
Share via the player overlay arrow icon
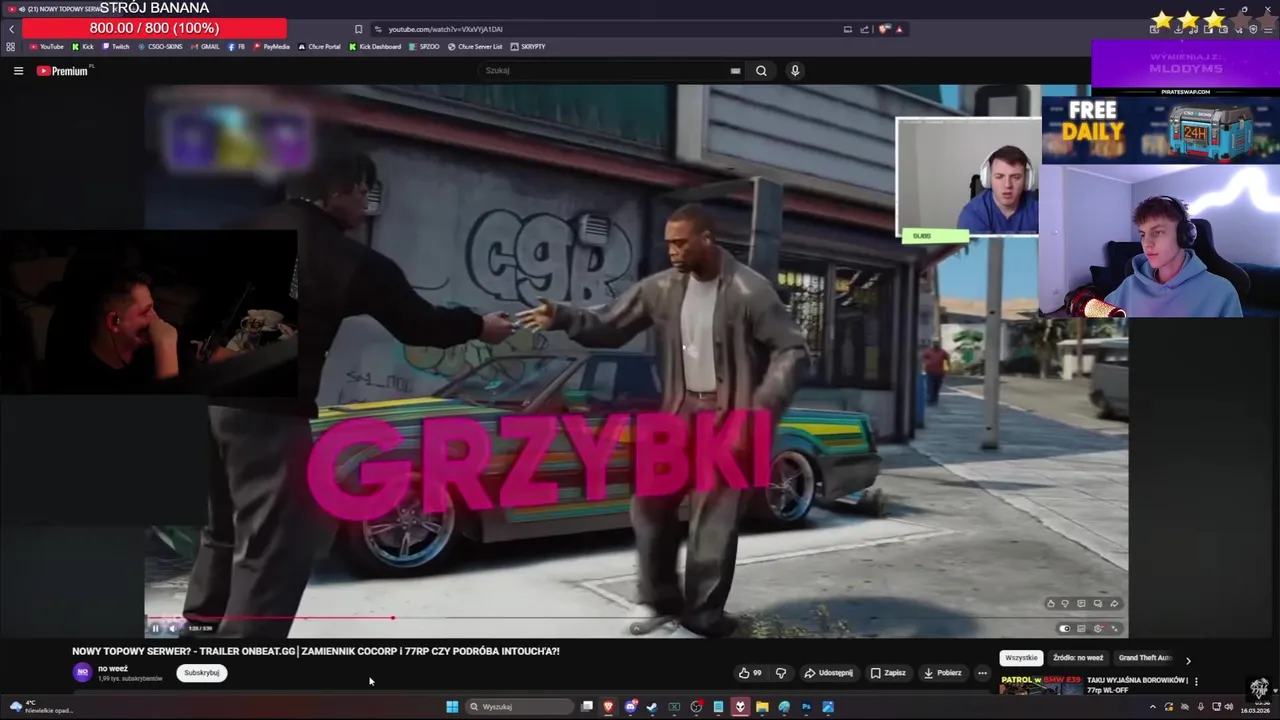click(1114, 604)
